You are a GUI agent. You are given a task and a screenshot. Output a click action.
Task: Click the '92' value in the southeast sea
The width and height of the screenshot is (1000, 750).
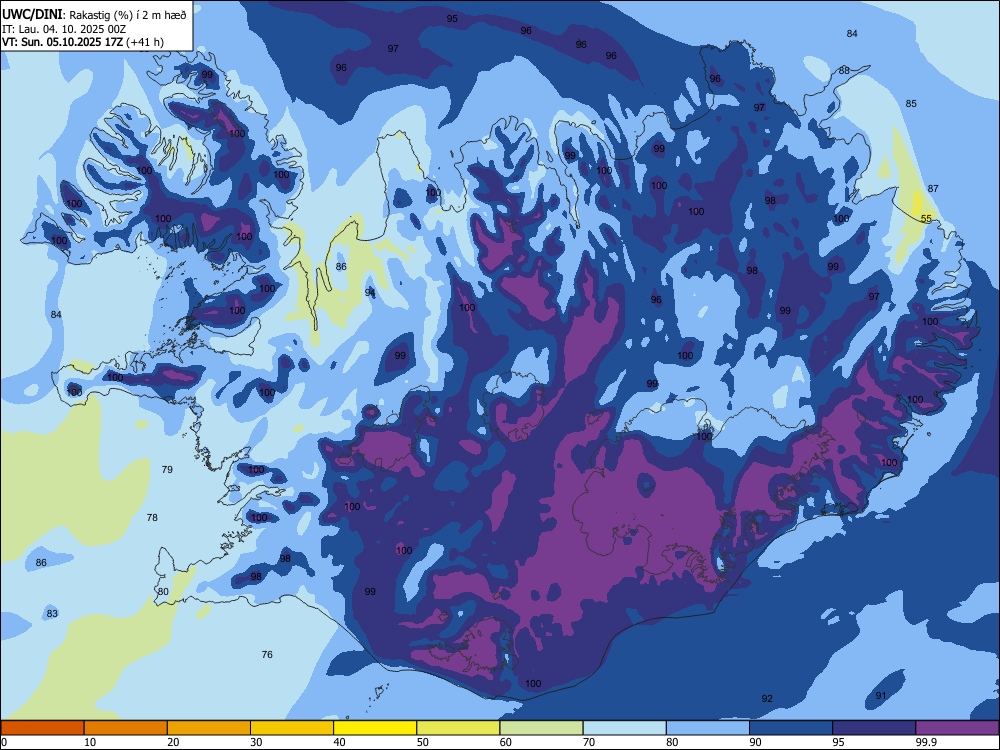coord(767,699)
